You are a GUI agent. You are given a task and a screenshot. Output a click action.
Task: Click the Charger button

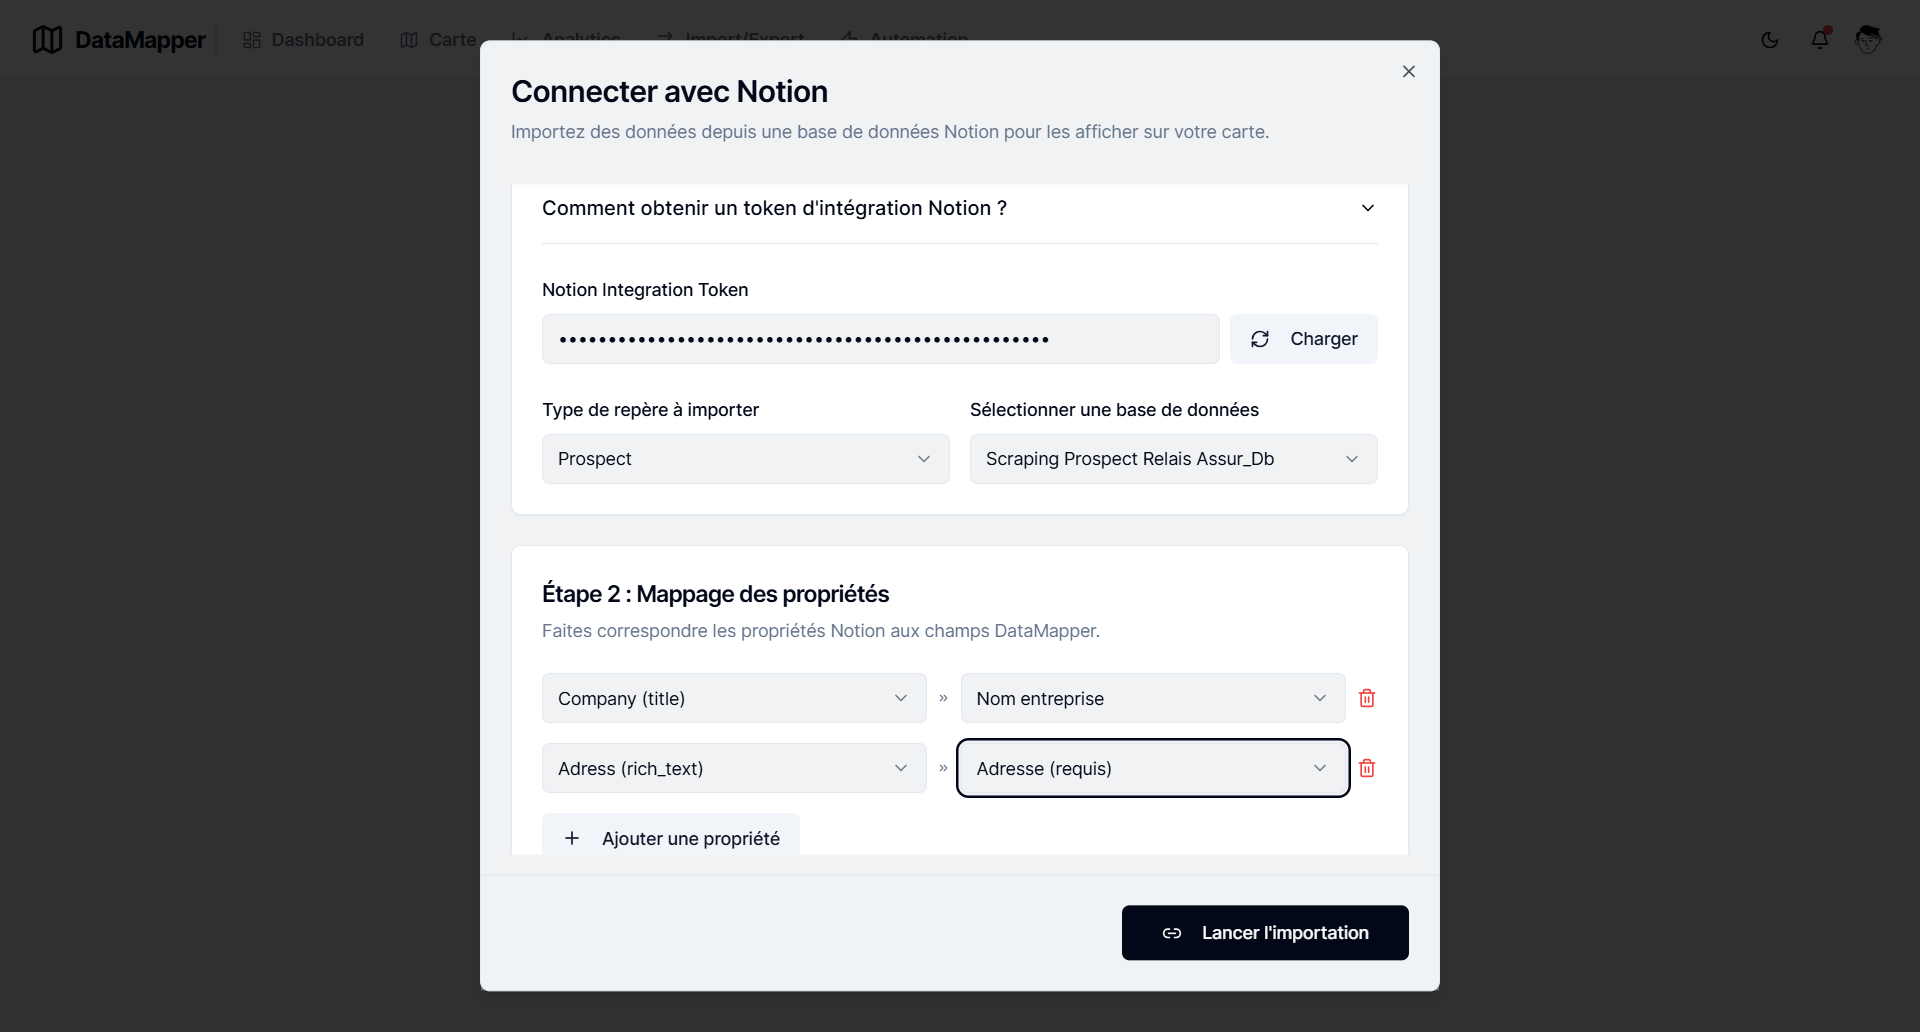tap(1304, 339)
